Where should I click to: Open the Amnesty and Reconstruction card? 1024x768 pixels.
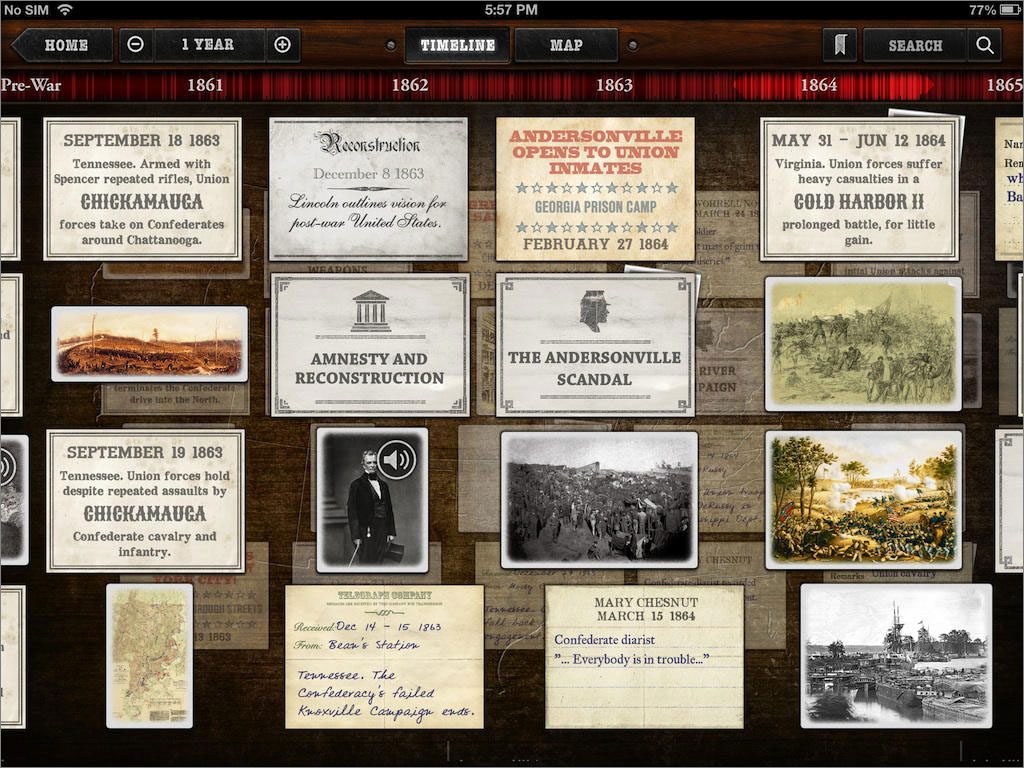[x=369, y=346]
